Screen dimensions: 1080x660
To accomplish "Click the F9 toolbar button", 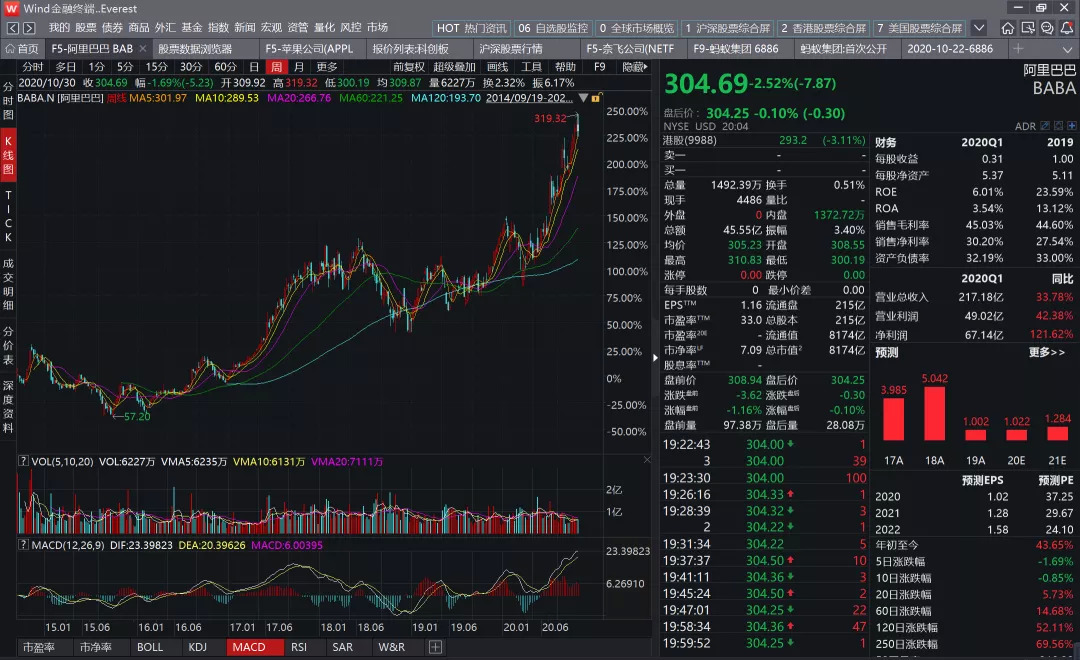I will pyautogui.click(x=600, y=67).
